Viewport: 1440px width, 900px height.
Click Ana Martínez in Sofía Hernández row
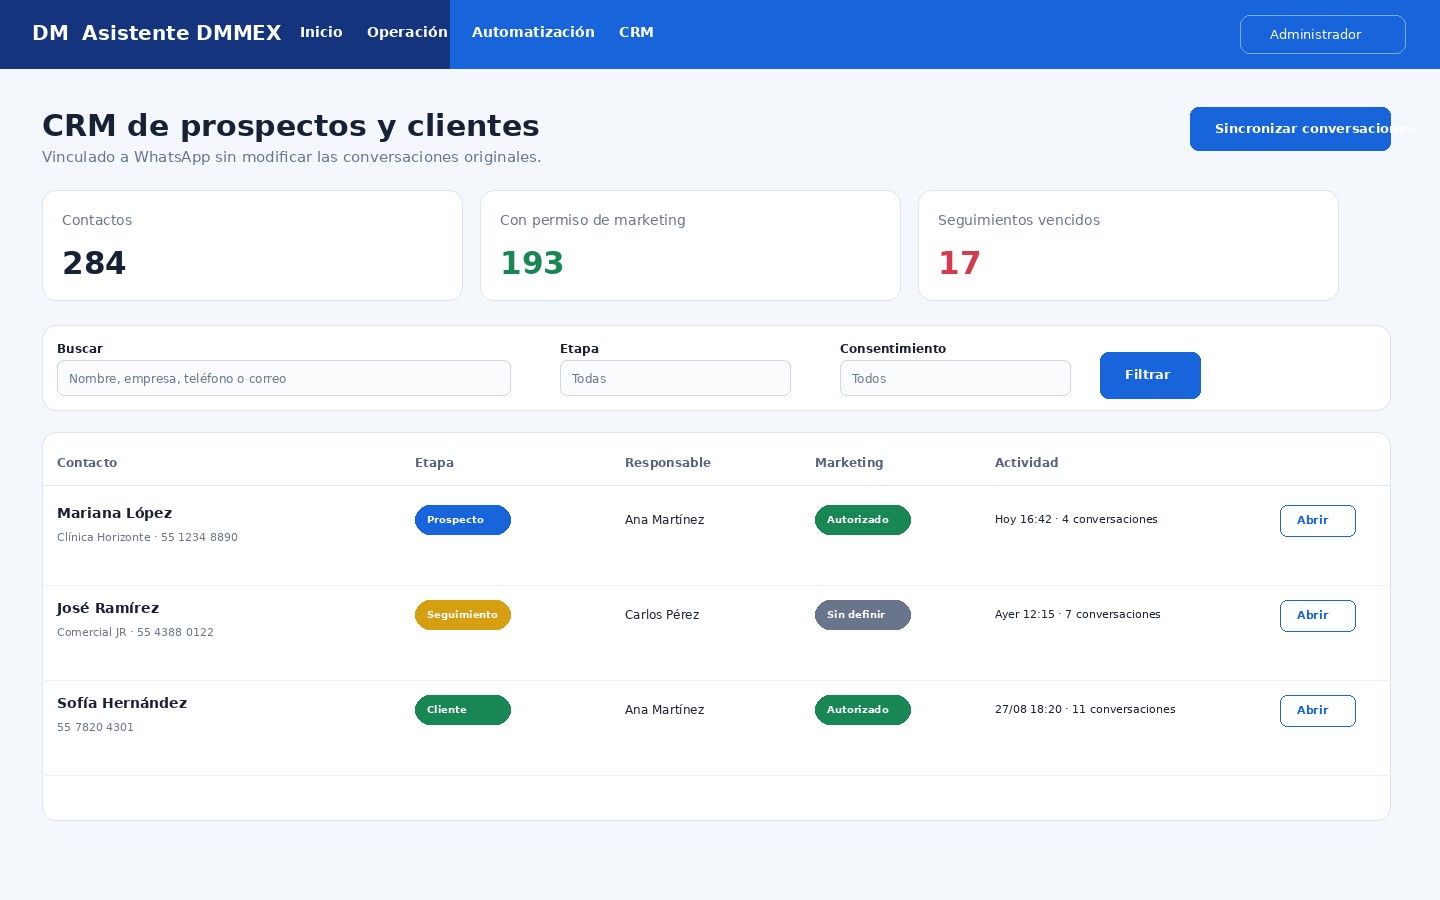tap(664, 710)
